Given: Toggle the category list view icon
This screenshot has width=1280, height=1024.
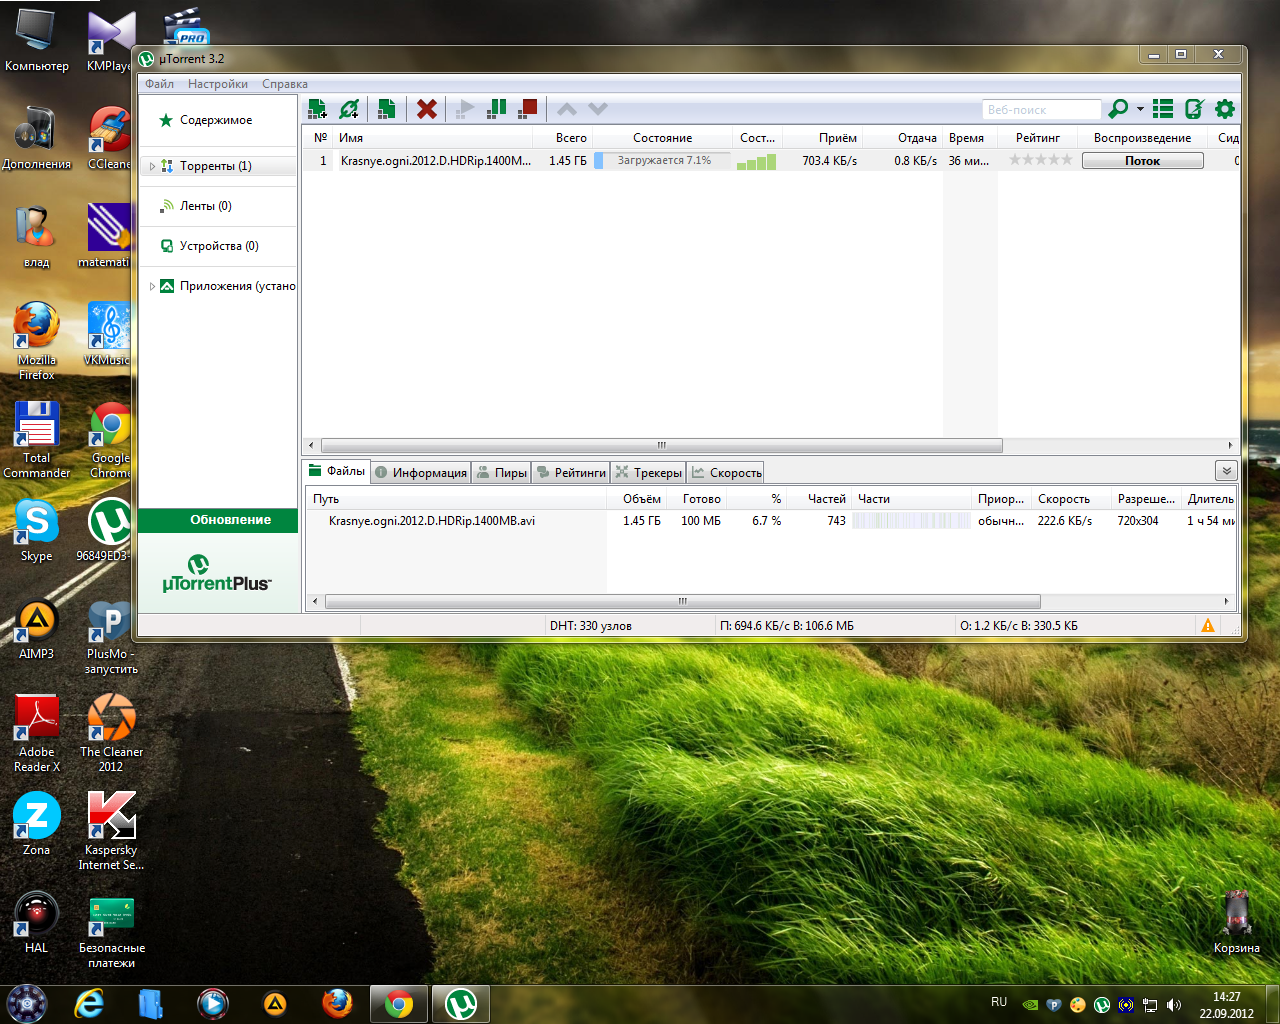Looking at the screenshot, I should [x=1163, y=109].
